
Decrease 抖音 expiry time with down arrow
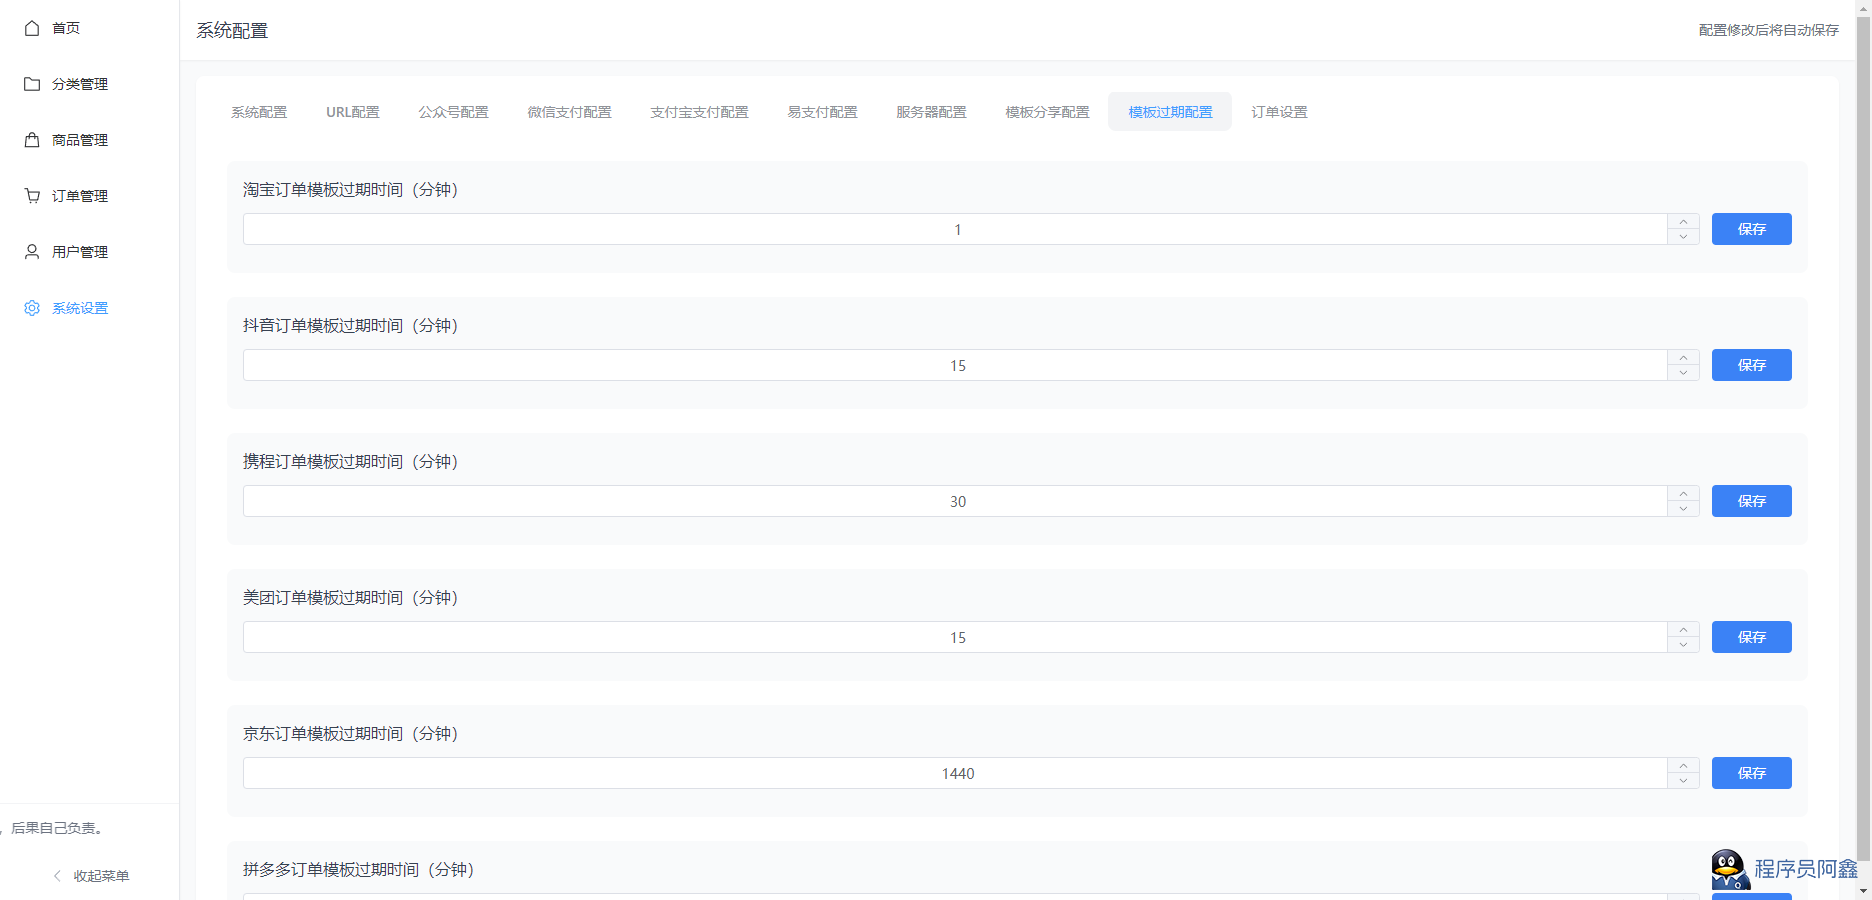point(1684,373)
